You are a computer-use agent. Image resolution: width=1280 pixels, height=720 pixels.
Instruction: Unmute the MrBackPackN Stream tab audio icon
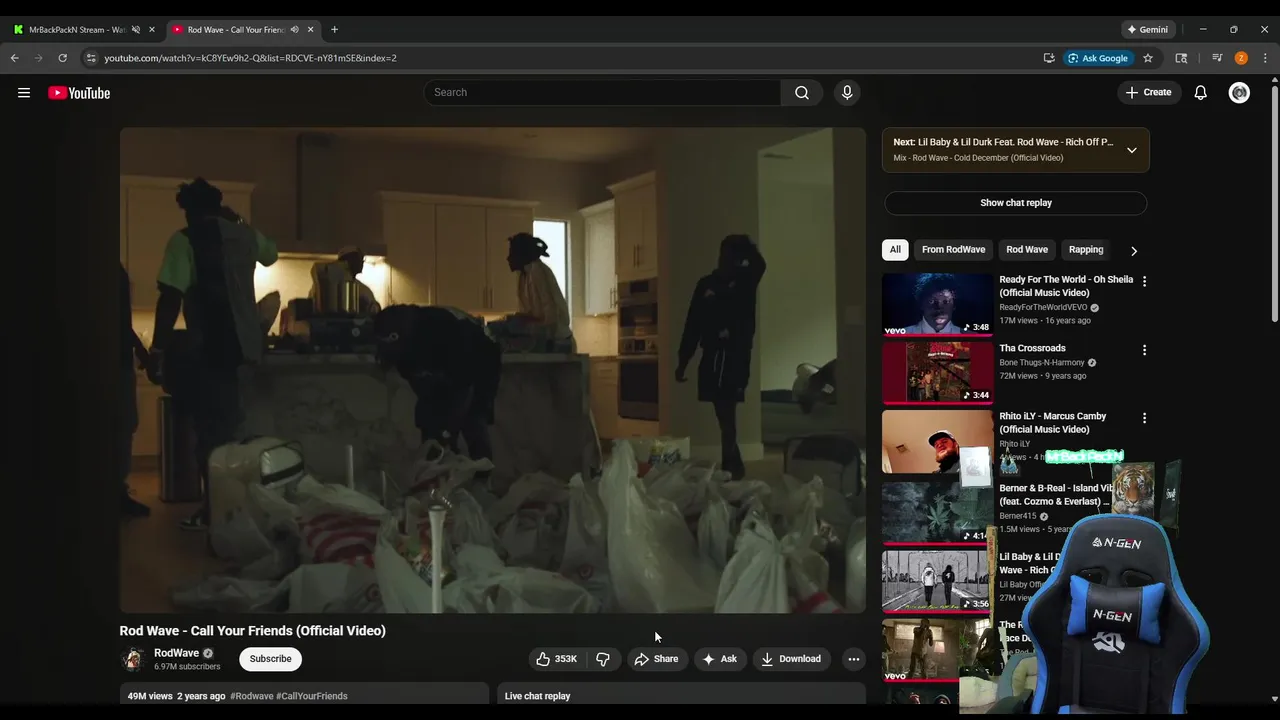click(x=136, y=30)
